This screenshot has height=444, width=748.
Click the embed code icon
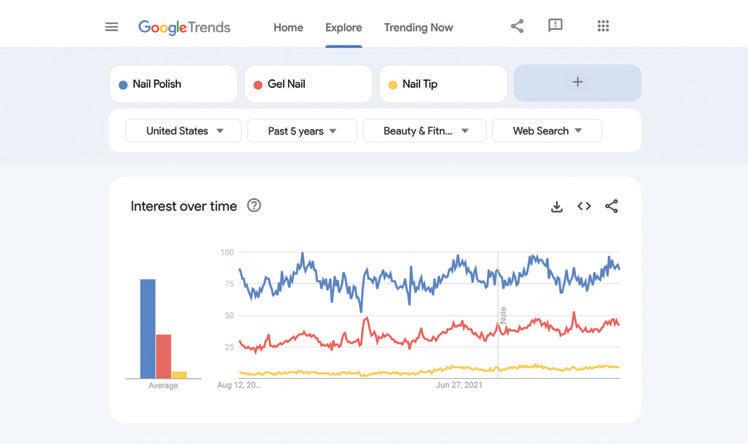[584, 206]
